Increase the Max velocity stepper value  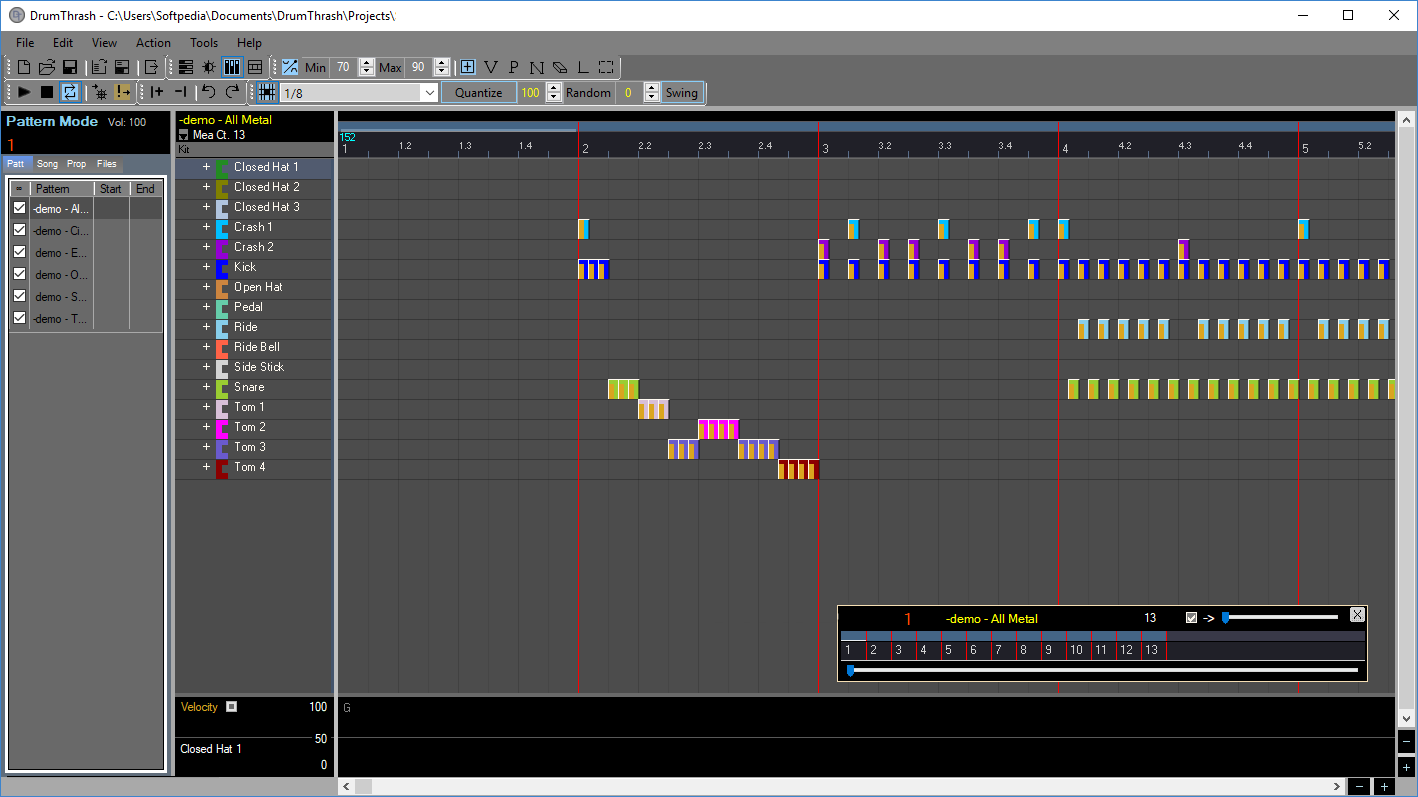pos(441,63)
